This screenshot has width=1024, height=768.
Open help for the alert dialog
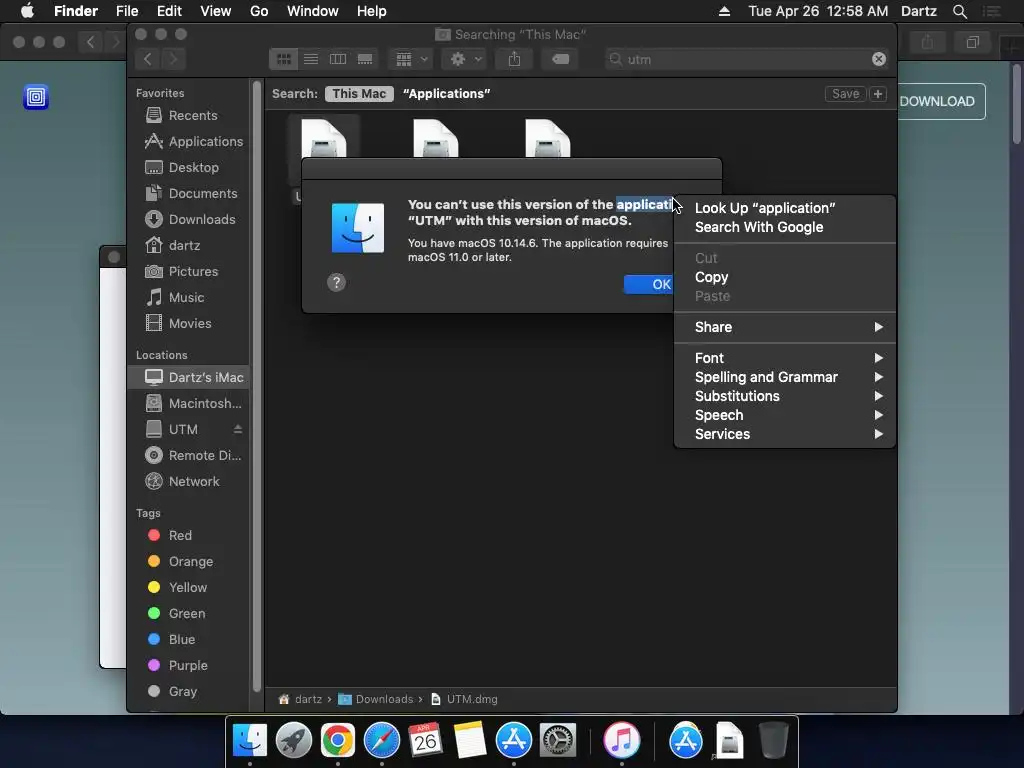tap(336, 283)
